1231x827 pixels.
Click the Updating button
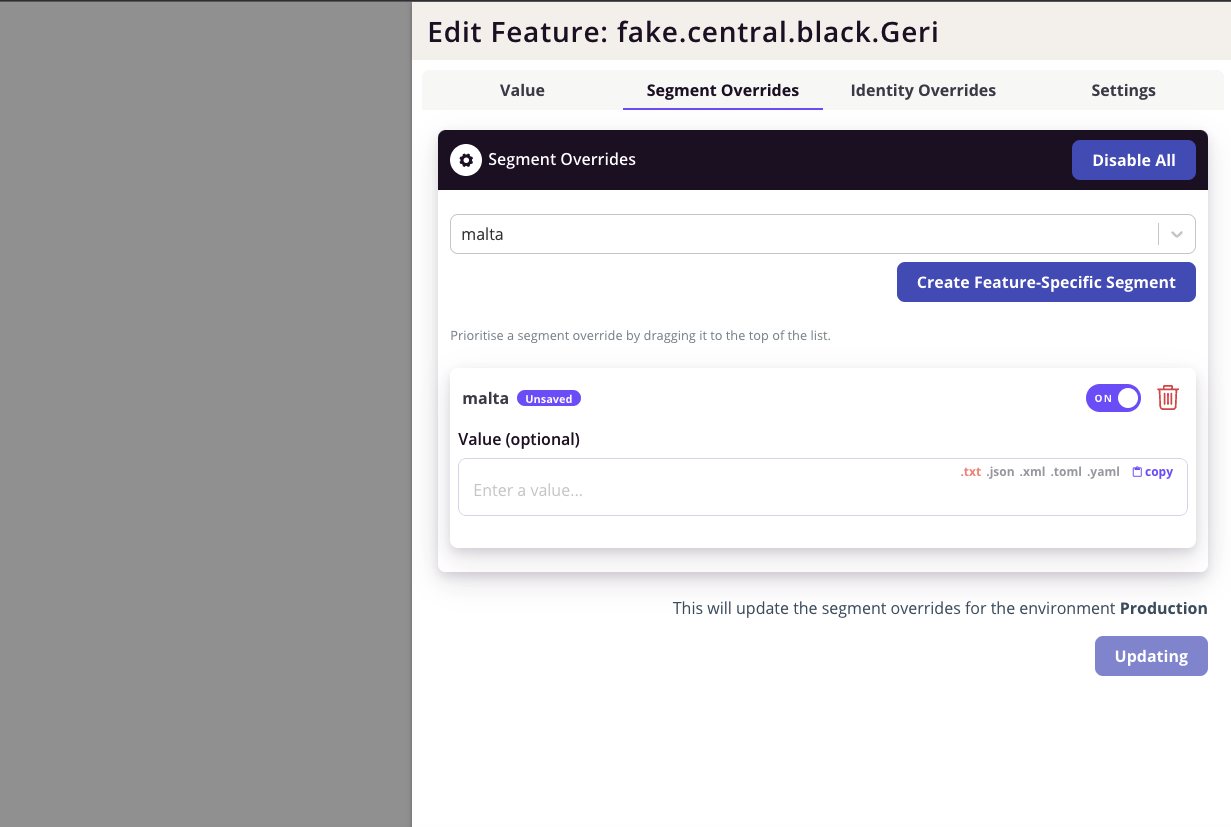(1151, 656)
